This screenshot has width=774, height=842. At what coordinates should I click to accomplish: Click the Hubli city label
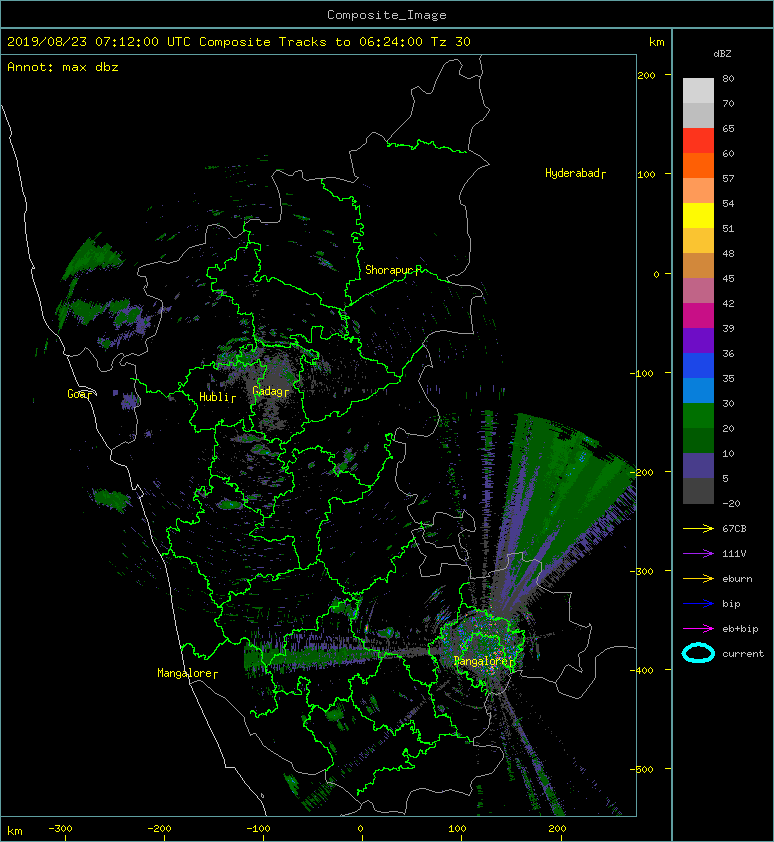click(216, 397)
